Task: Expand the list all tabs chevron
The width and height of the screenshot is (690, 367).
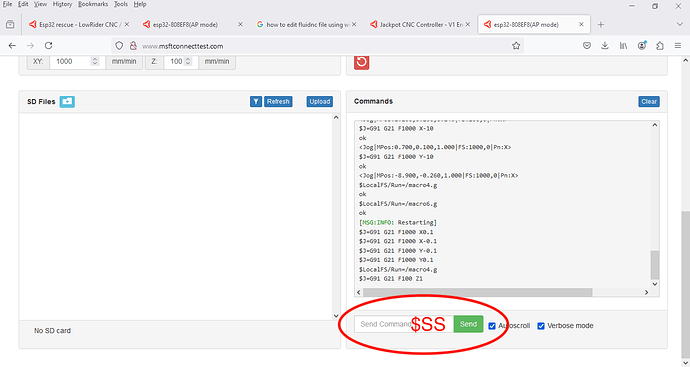Action: point(679,25)
